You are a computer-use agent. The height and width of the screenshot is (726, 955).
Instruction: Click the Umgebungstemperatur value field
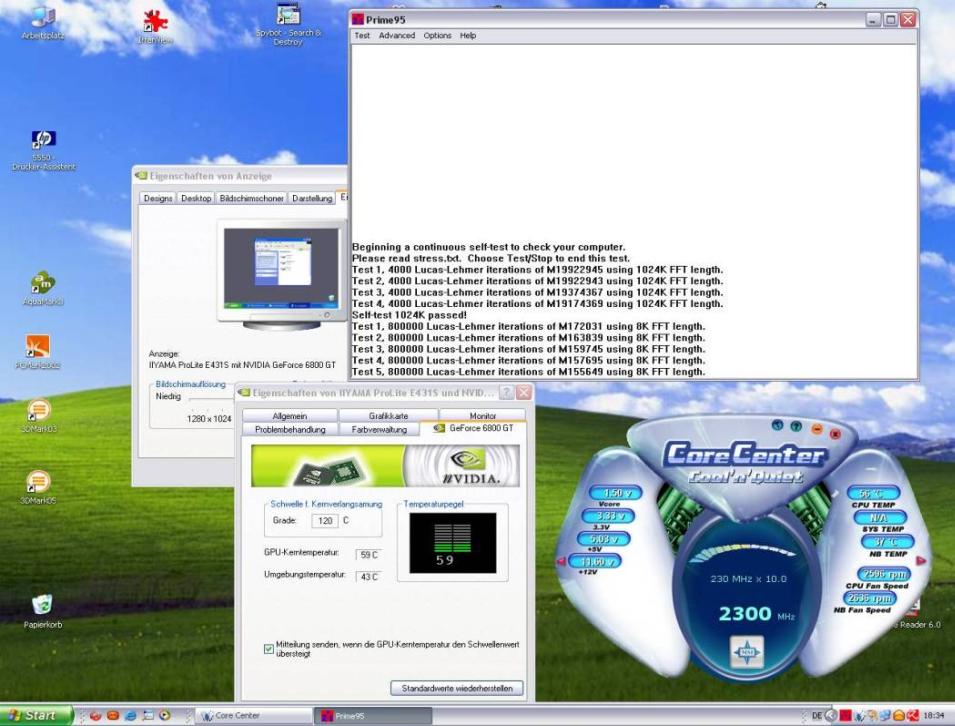coord(369,577)
